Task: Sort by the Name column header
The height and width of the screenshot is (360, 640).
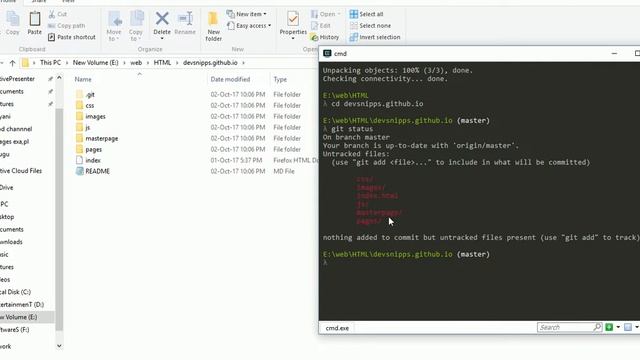Action: click(83, 79)
